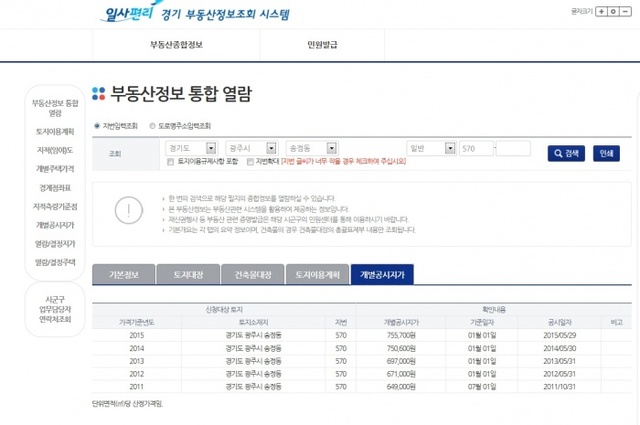
Task: Click the 697,000원 price cell
Action: (x=401, y=361)
